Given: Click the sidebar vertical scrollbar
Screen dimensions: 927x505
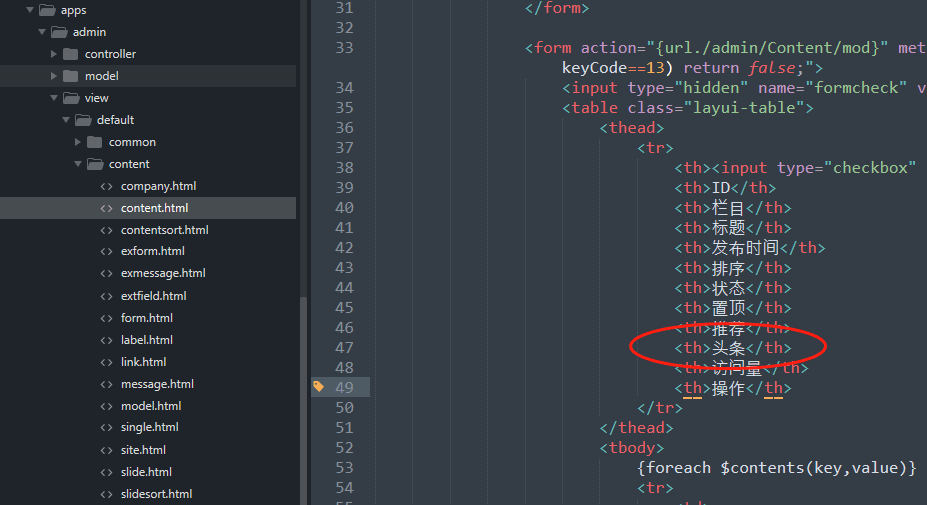Looking at the screenshot, I should (x=303, y=400).
